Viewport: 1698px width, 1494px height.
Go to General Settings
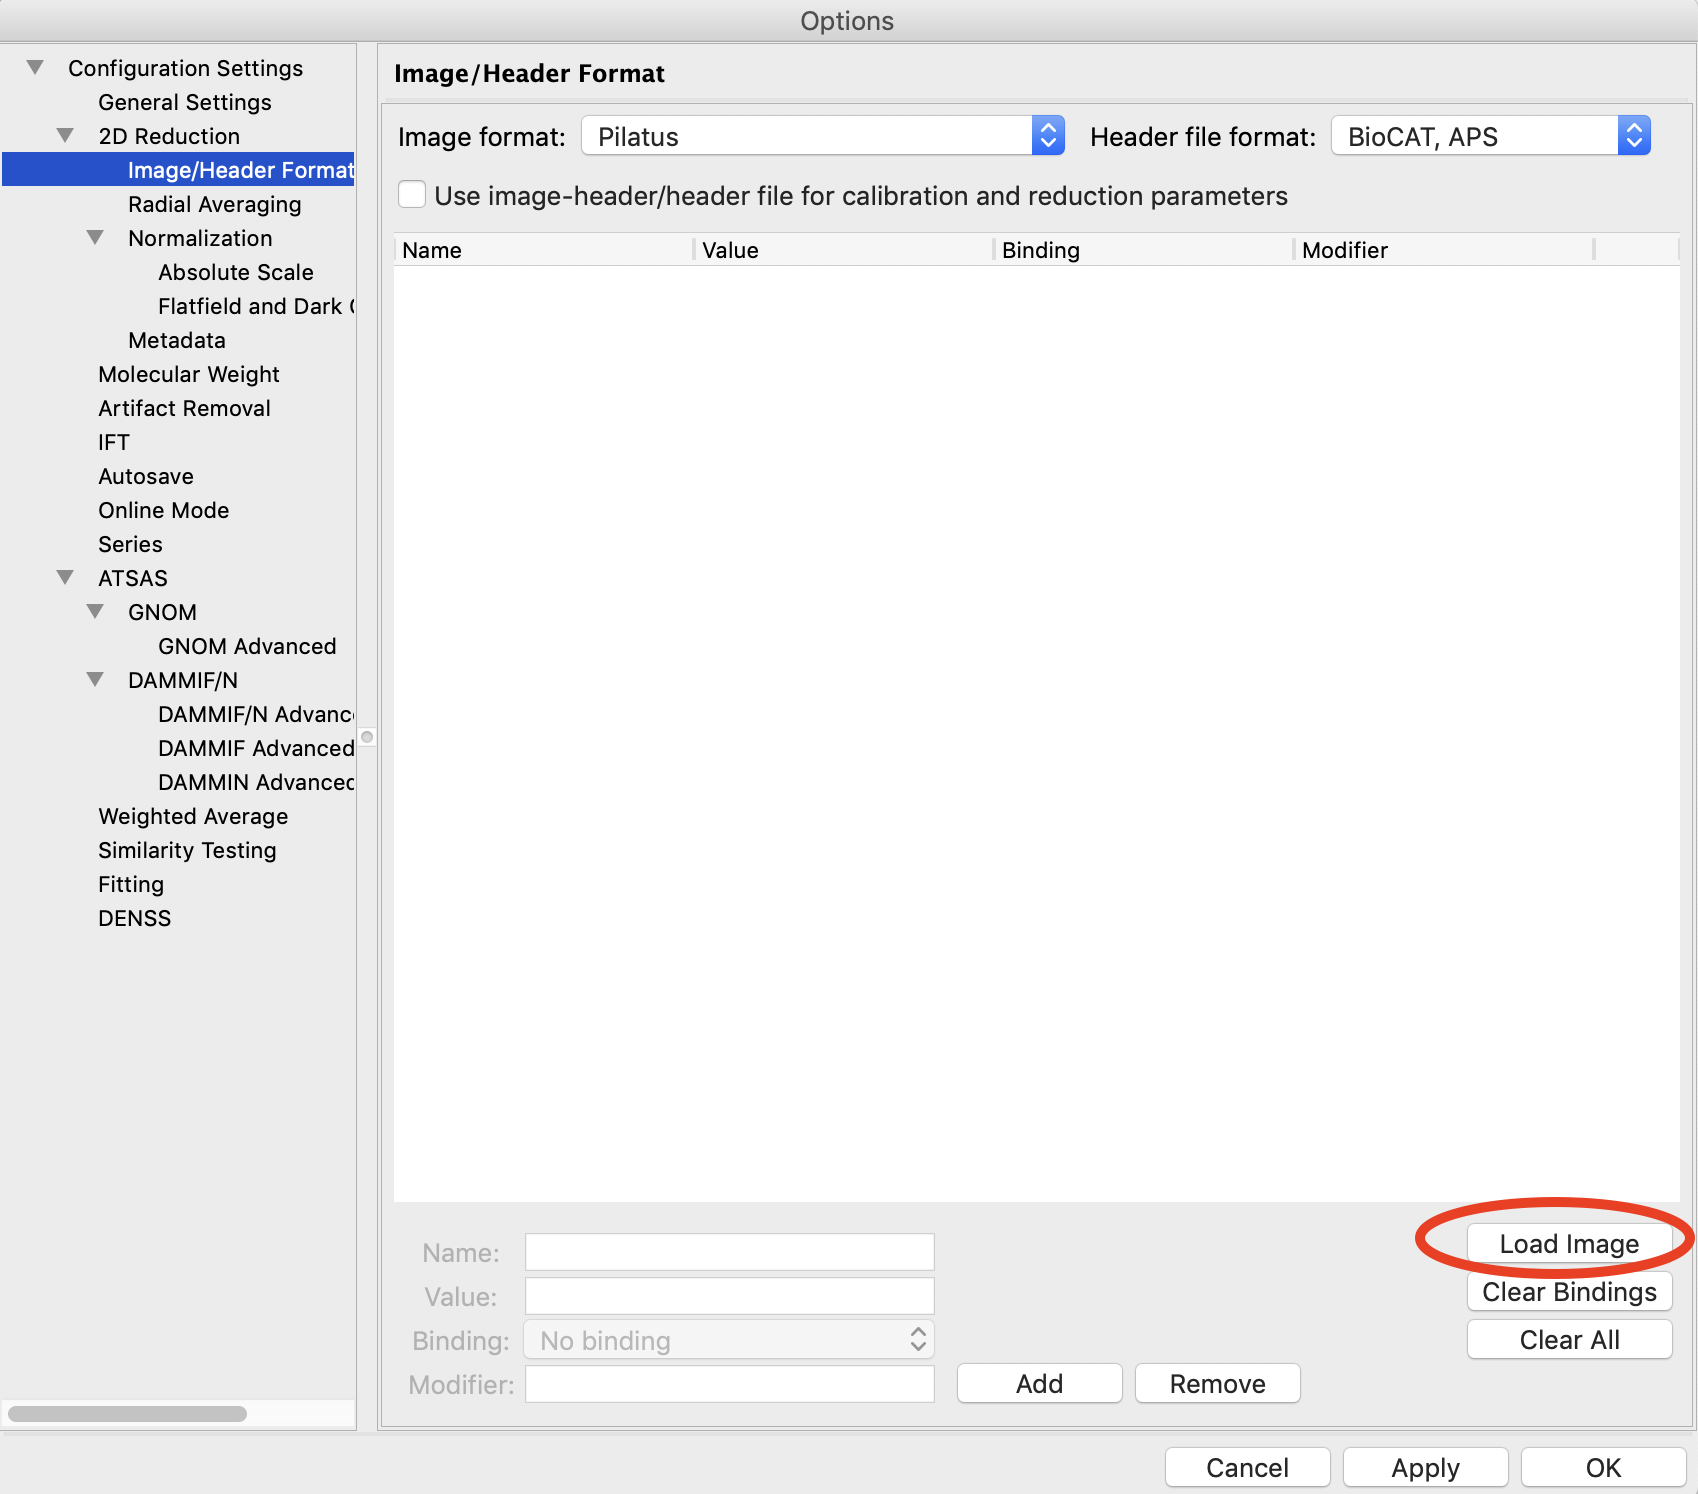pyautogui.click(x=184, y=102)
